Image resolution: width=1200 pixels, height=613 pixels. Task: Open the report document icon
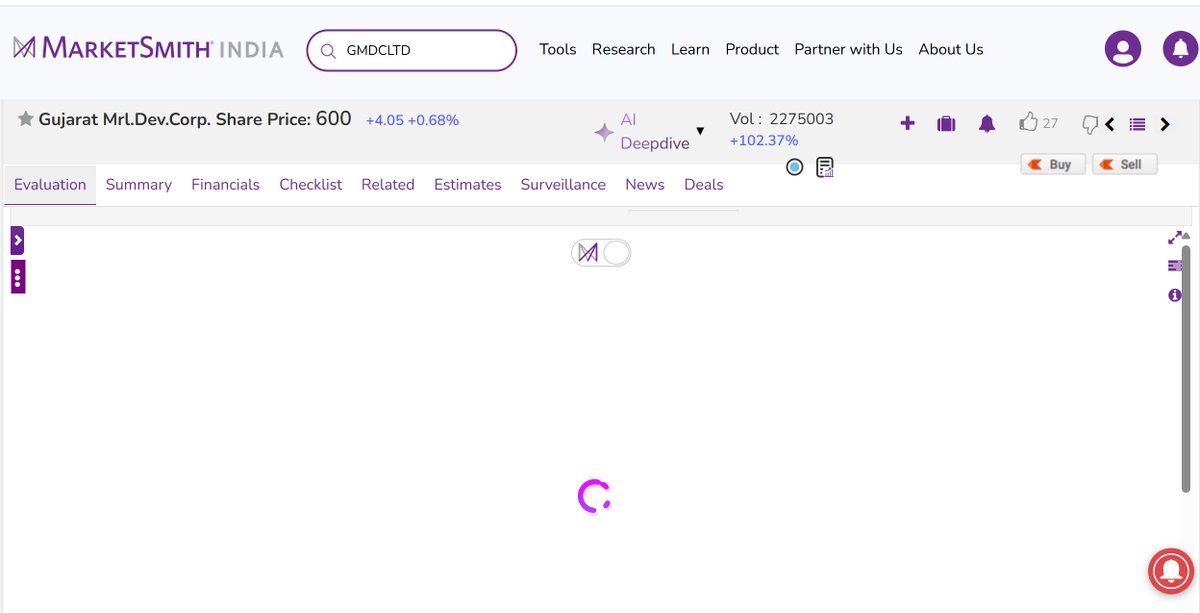tap(825, 167)
